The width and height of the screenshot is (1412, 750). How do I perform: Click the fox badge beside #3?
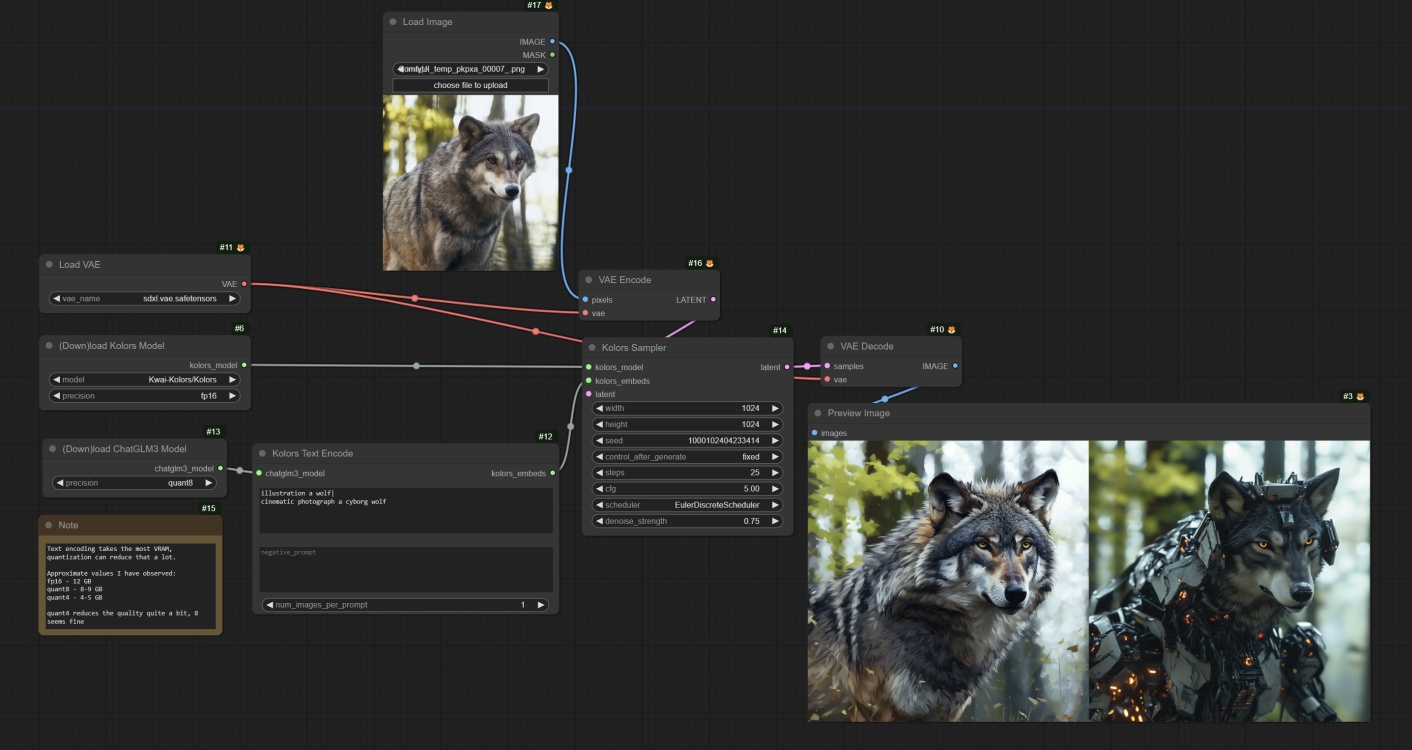point(1360,397)
